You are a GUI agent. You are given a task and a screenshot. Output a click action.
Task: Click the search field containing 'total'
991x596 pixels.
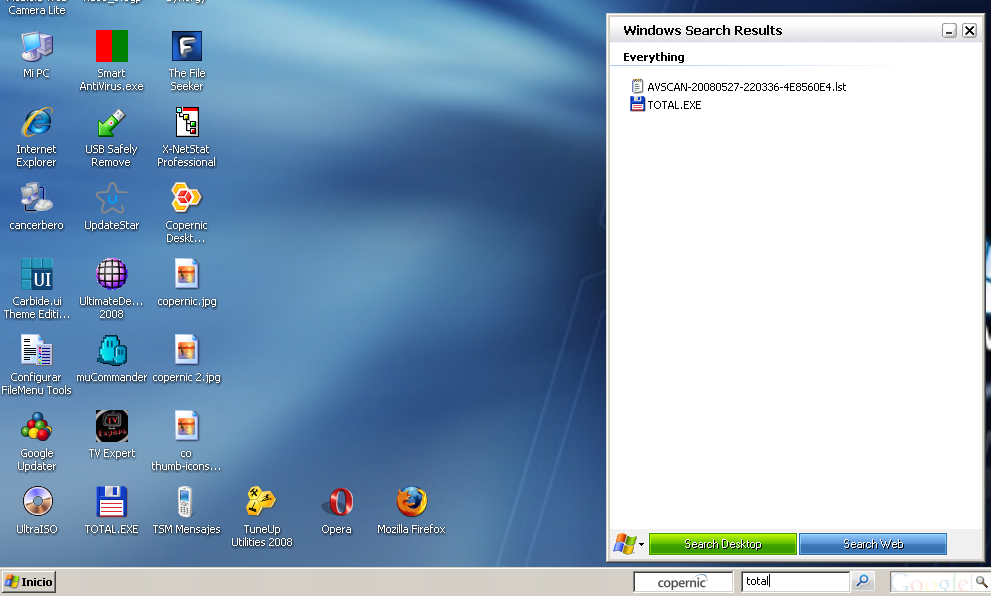795,581
